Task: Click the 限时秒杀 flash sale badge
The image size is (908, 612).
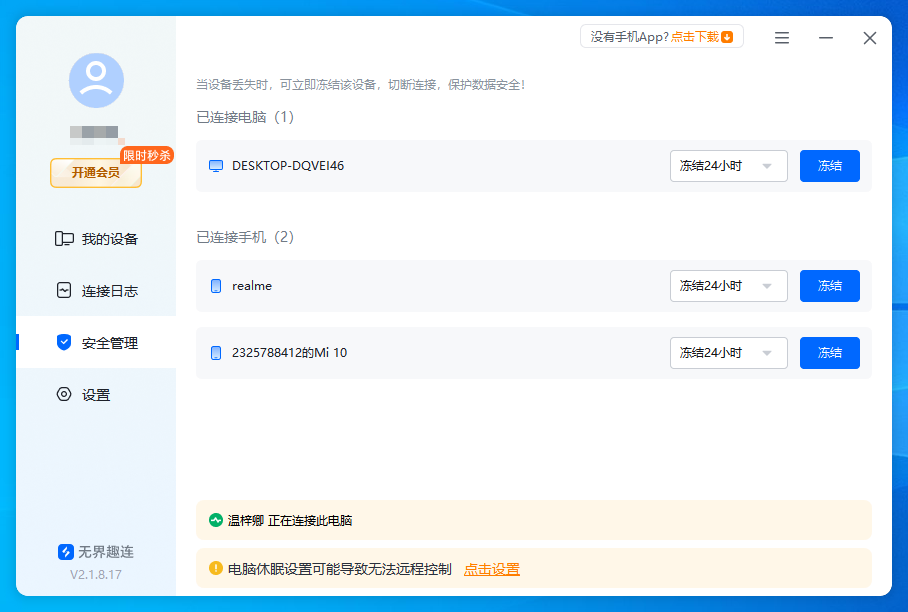Action: 148,155
